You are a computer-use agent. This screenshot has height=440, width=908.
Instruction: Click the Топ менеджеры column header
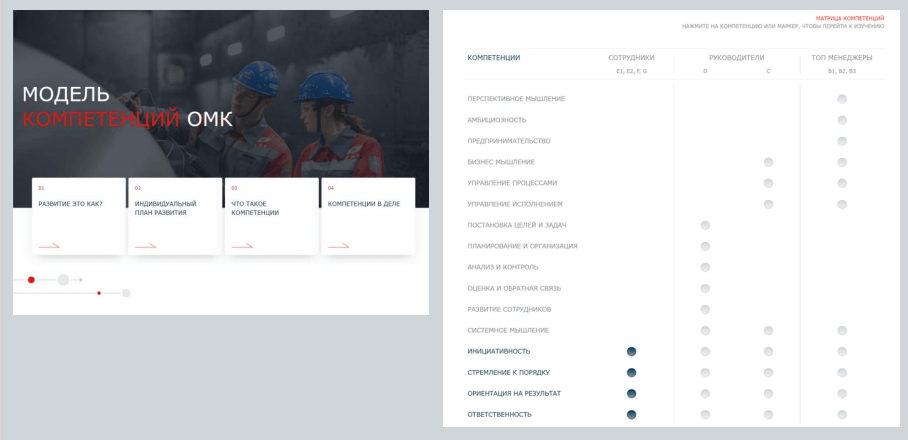[842, 58]
